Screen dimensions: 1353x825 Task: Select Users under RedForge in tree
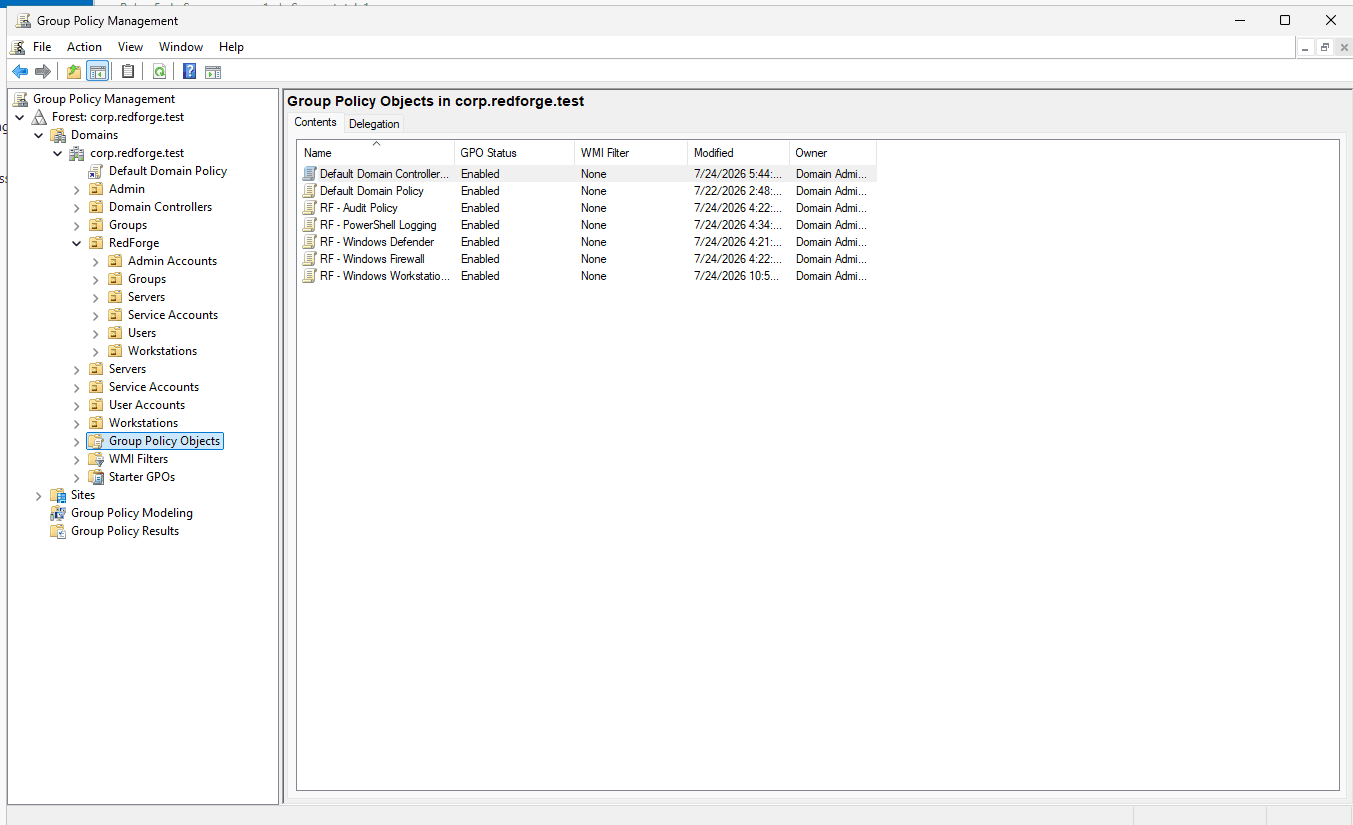[142, 333]
